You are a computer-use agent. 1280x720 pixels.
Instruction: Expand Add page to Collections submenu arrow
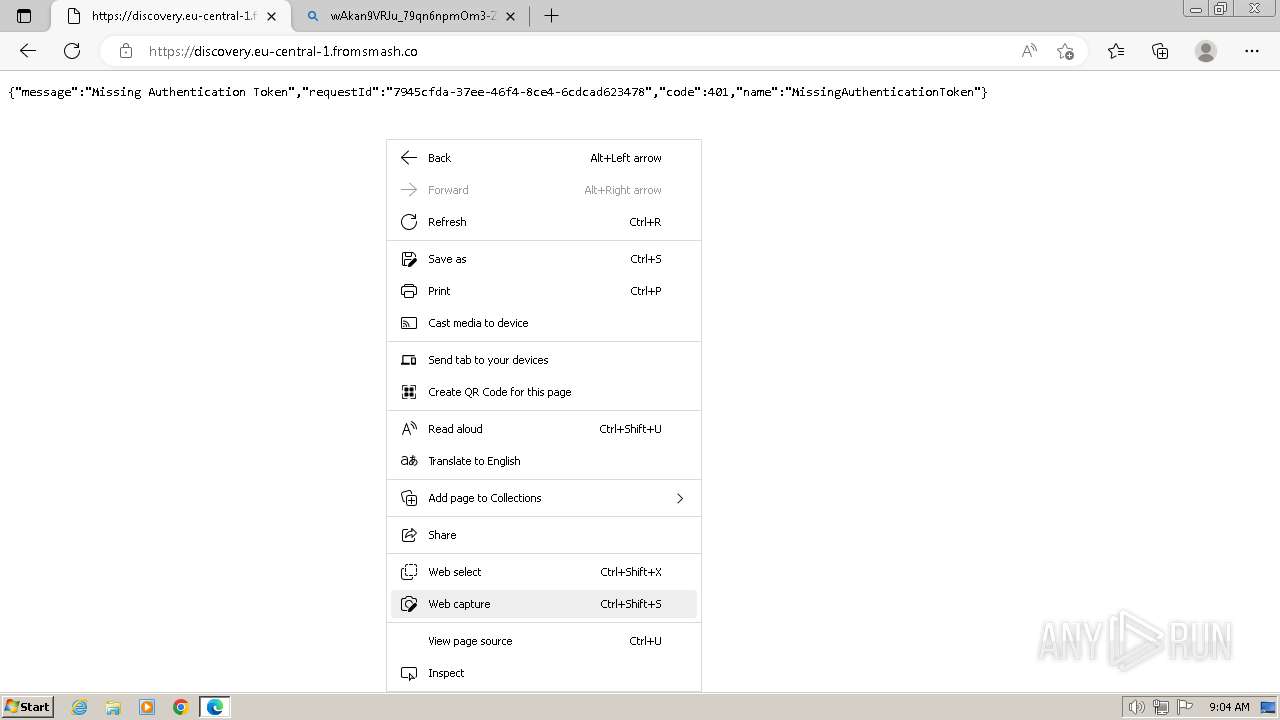pos(680,498)
